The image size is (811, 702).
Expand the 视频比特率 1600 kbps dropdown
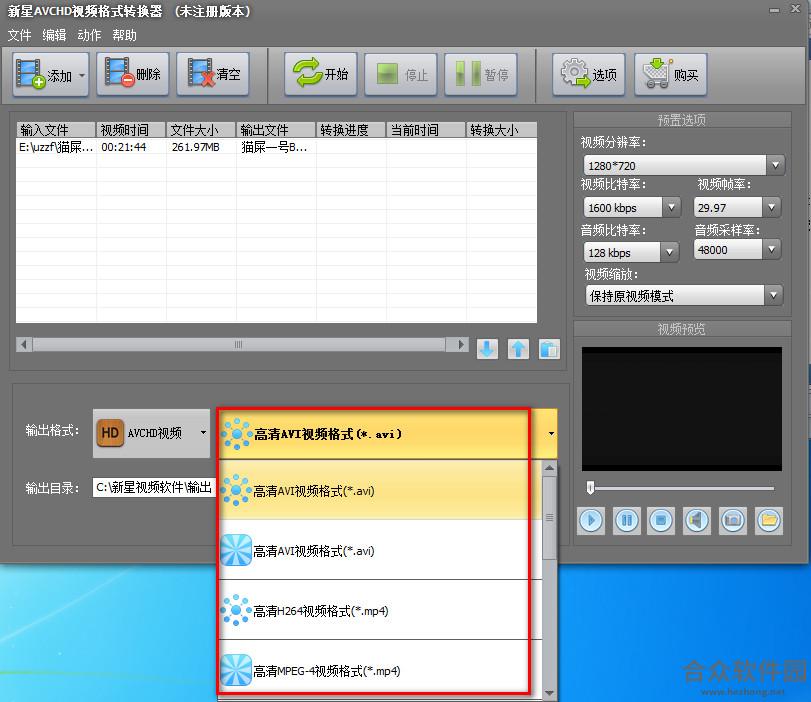(x=671, y=207)
